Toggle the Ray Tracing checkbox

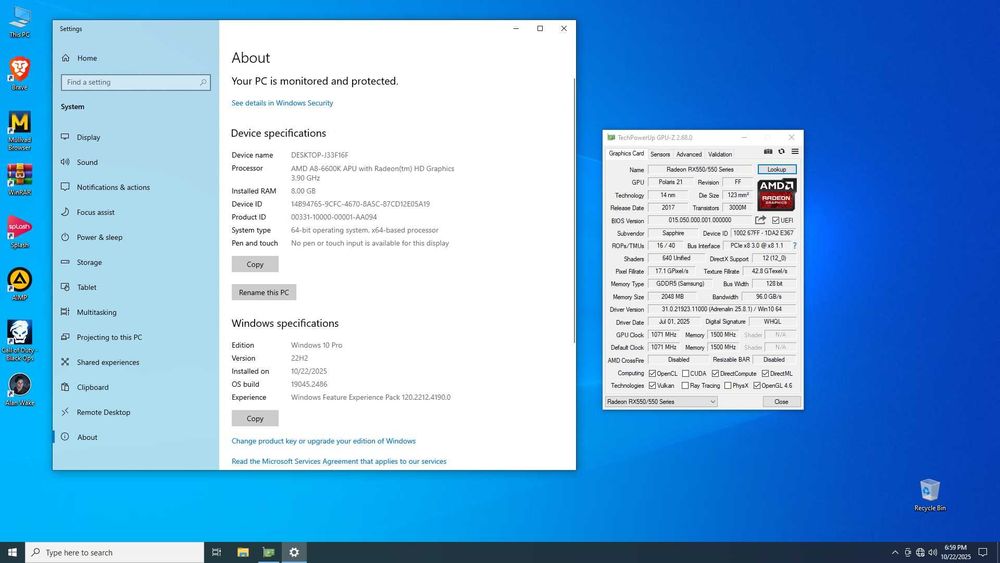click(x=685, y=386)
